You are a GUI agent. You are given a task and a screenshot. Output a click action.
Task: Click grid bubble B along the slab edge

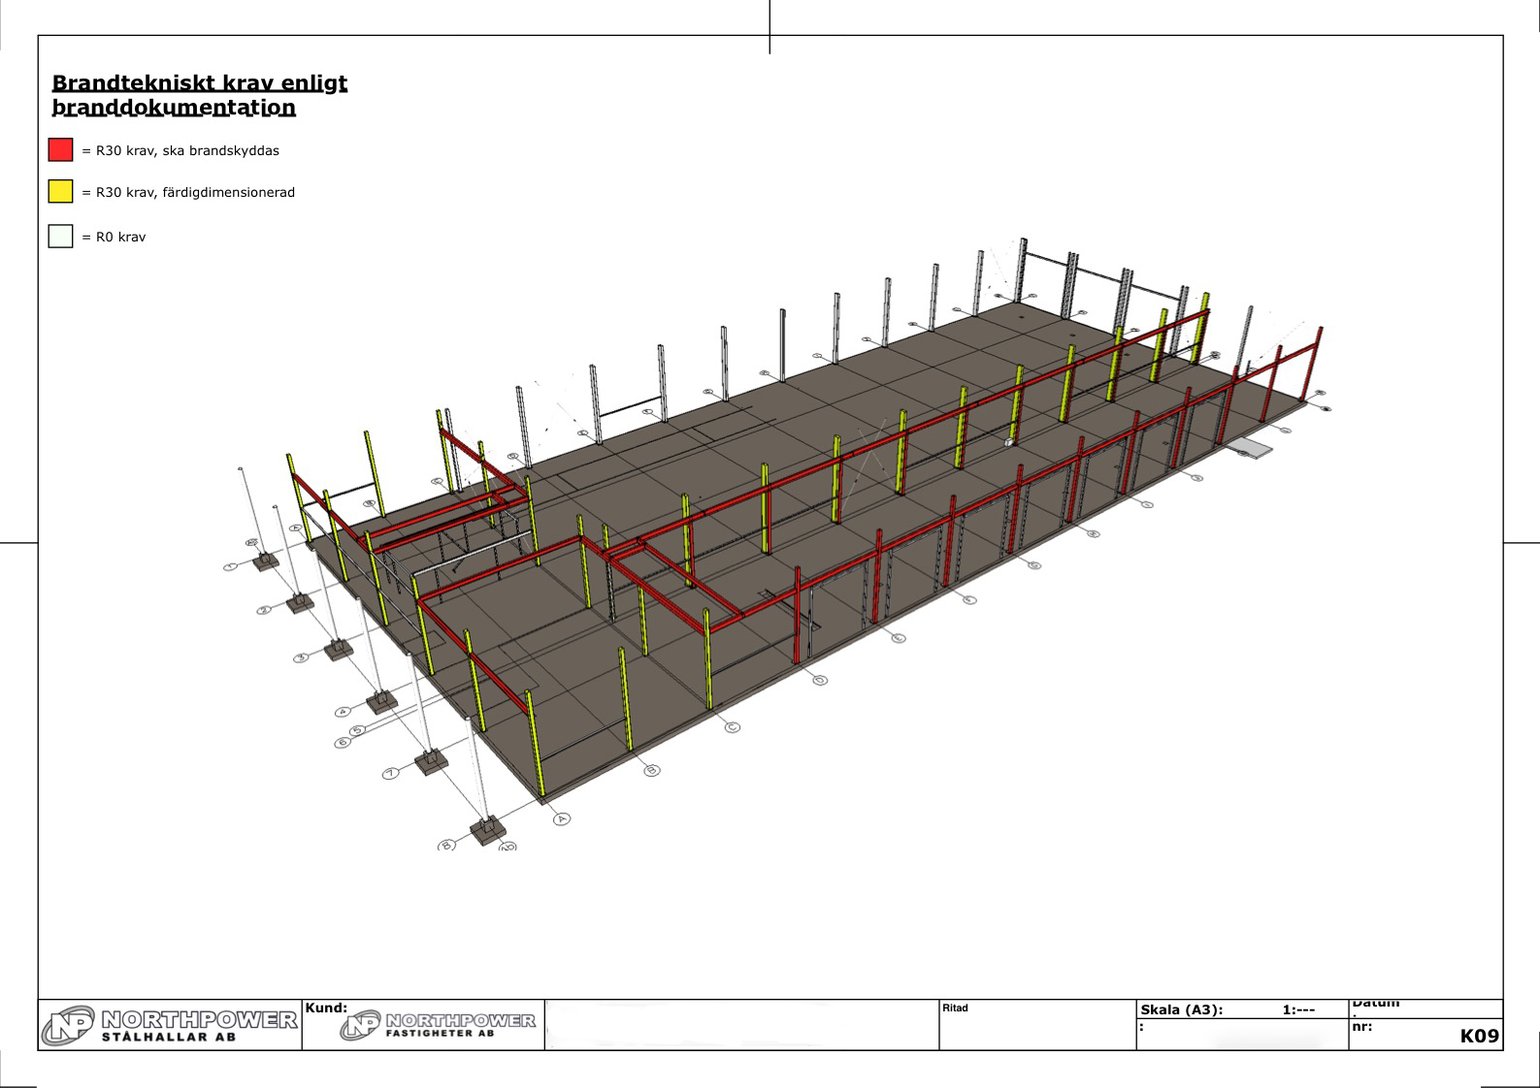click(652, 770)
